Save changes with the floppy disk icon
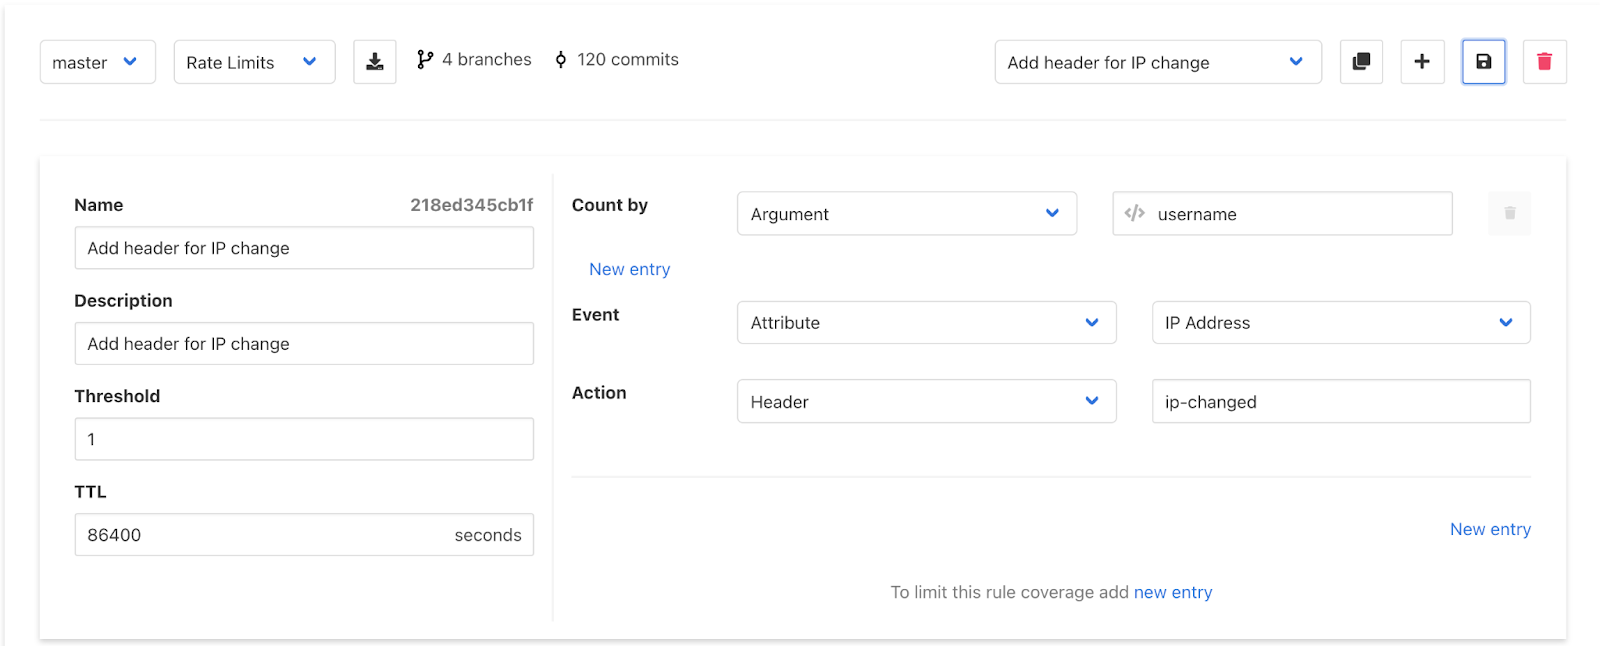Viewport: 1600px width, 646px height. [1484, 62]
